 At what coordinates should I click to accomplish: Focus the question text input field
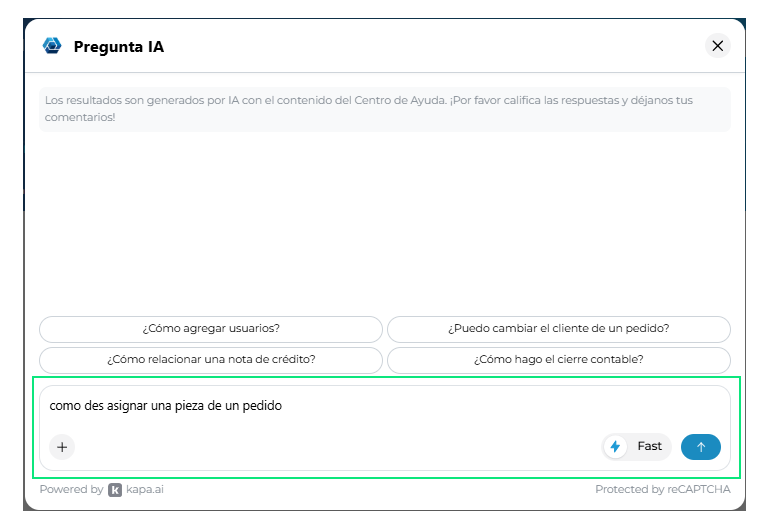(x=385, y=406)
